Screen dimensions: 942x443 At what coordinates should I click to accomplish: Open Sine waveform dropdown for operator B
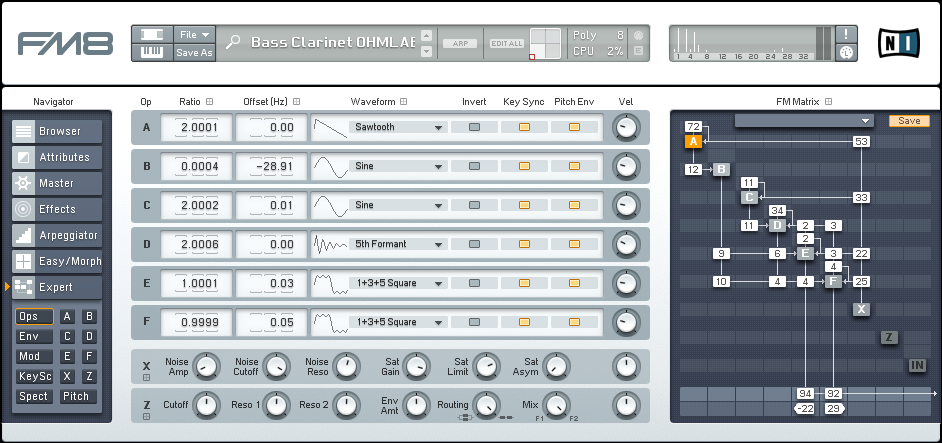(x=398, y=166)
